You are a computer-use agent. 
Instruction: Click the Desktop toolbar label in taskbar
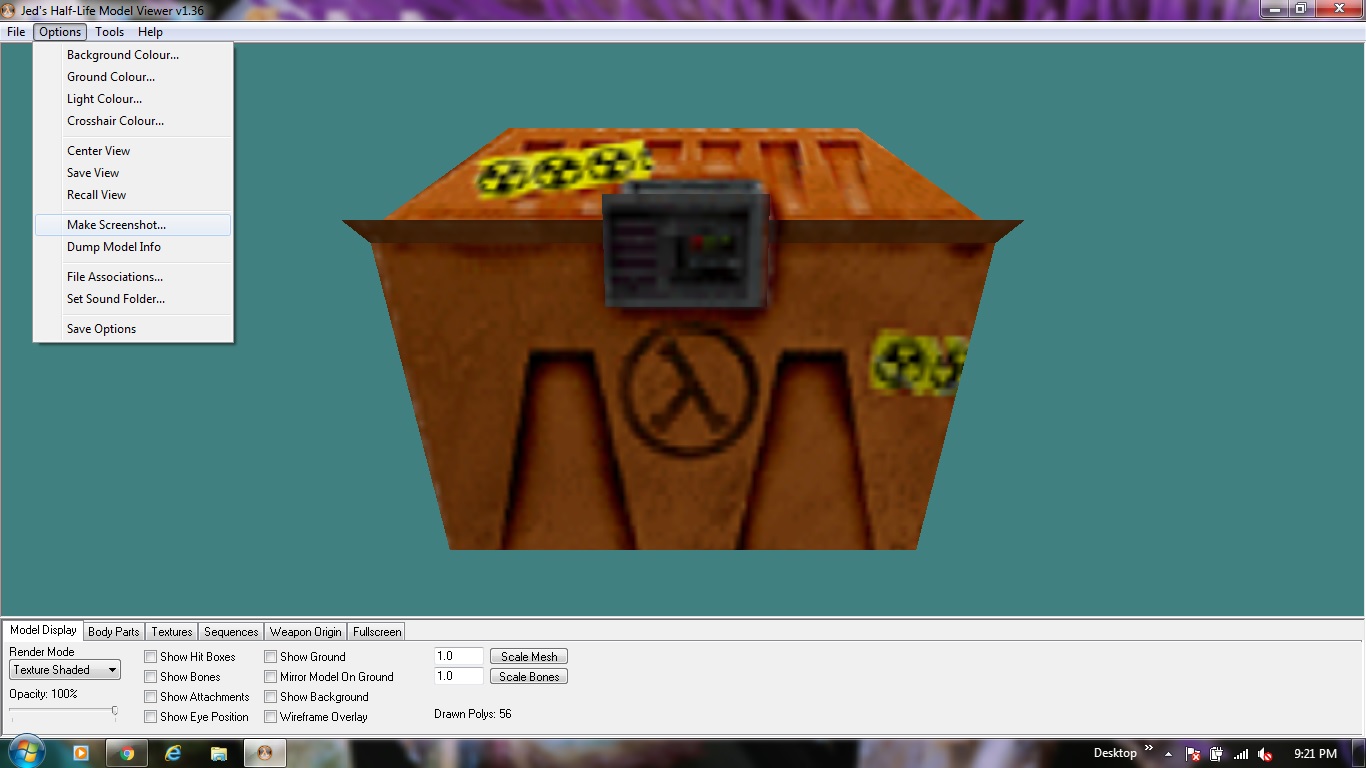click(1115, 753)
